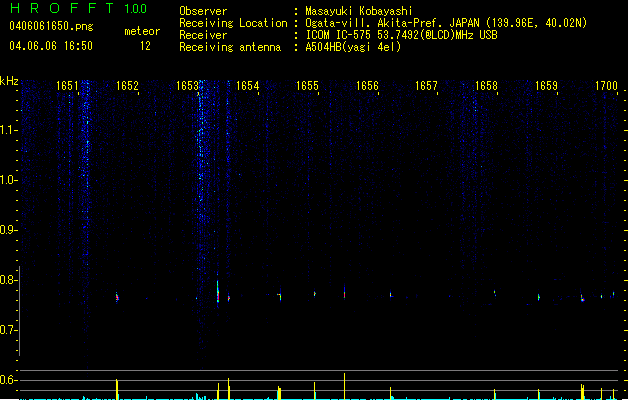Click the meteor echo above the 1658 column
The height and width of the screenshot is (400, 629).
pos(495,293)
